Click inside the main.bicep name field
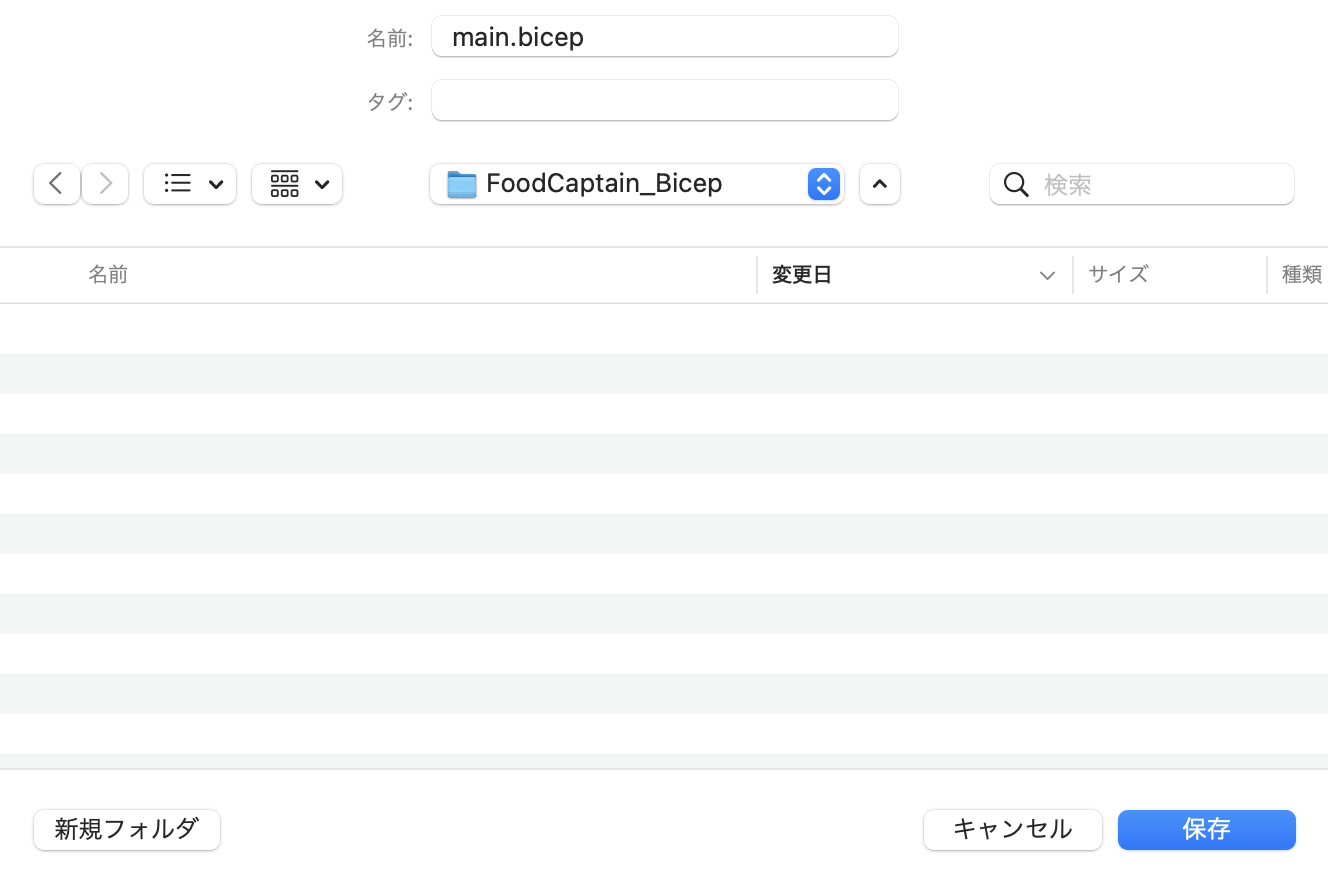The height and width of the screenshot is (872, 1328). click(664, 36)
